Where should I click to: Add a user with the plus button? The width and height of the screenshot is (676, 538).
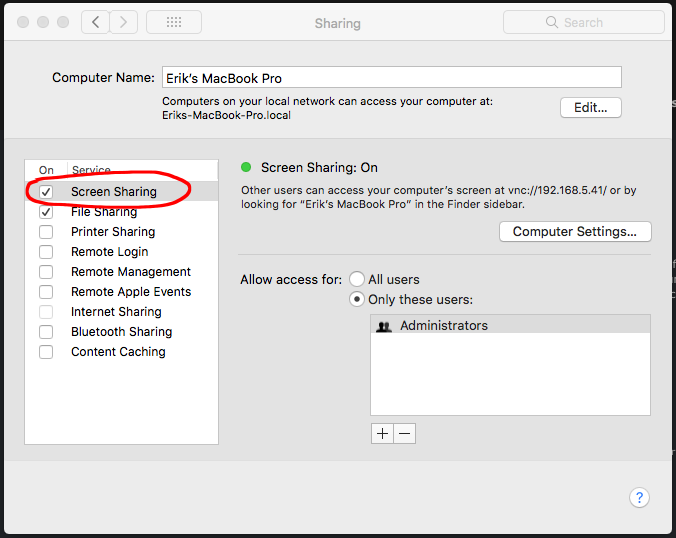click(382, 433)
